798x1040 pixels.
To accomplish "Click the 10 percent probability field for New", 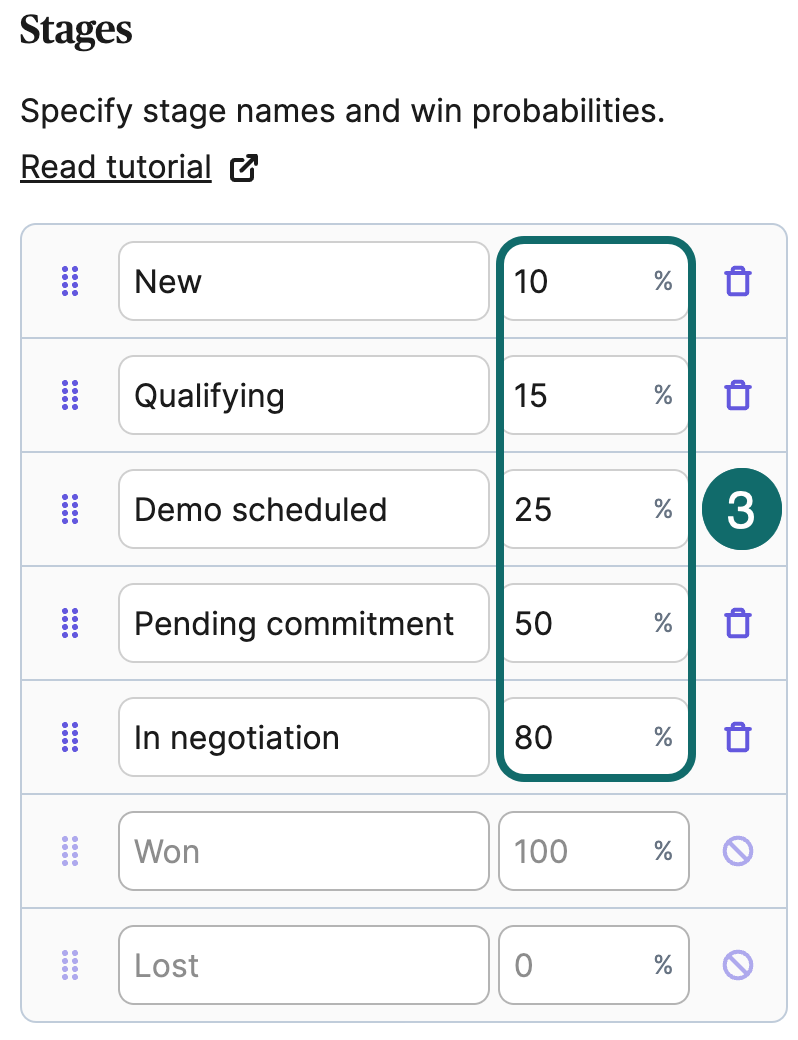I will (594, 281).
